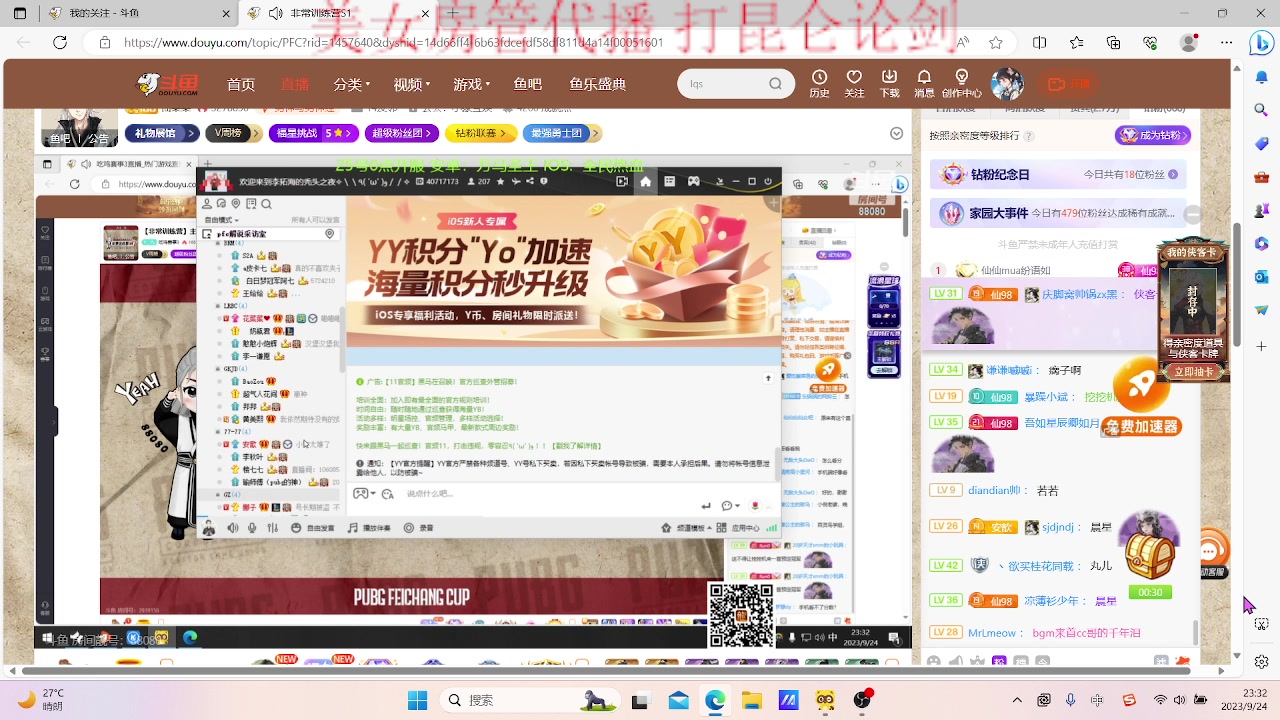Click 立即抽卡 button
The height and width of the screenshot is (720, 1280).
(1193, 371)
